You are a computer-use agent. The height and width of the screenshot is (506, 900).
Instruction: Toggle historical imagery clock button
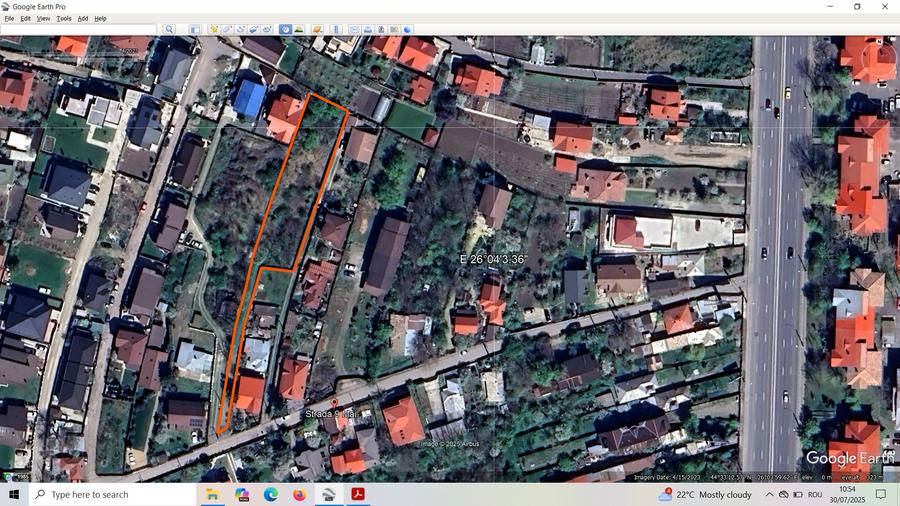pos(285,29)
